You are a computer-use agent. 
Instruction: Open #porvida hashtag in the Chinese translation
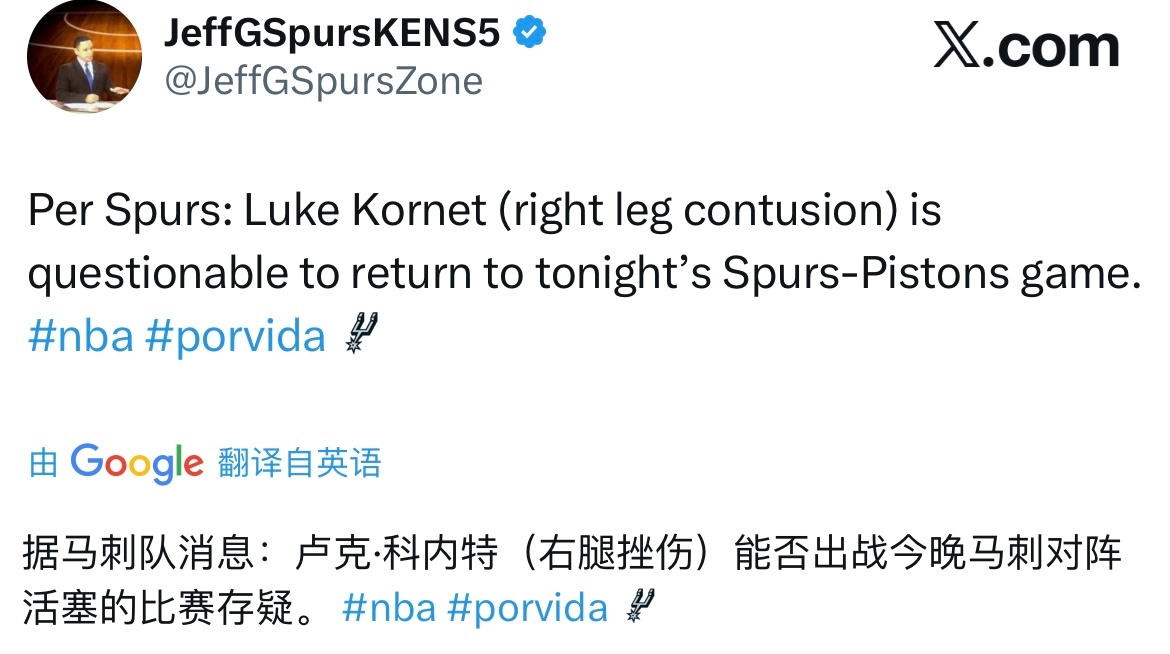[x=528, y=607]
